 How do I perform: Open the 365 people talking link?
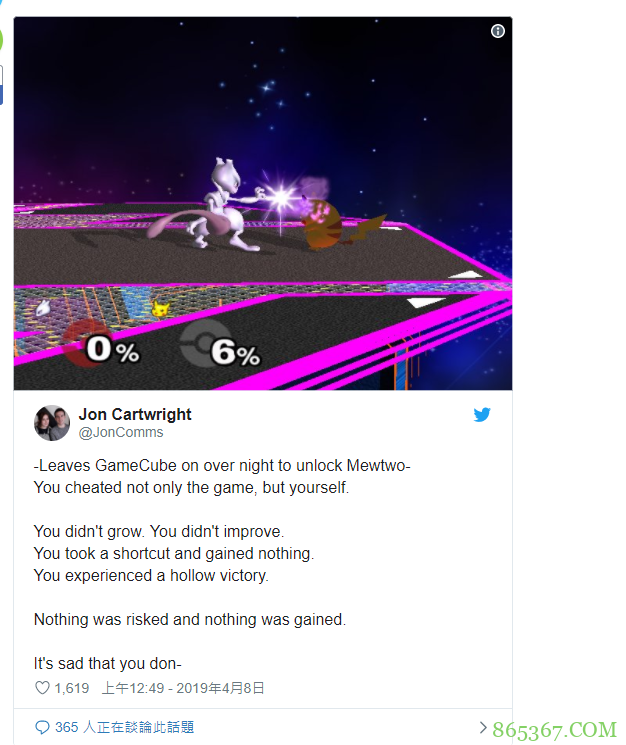[124, 727]
